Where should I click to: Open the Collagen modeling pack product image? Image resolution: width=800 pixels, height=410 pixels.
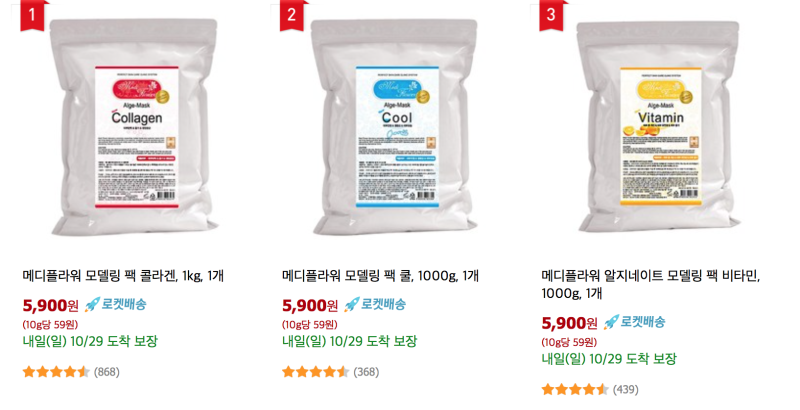pyautogui.click(x=136, y=127)
